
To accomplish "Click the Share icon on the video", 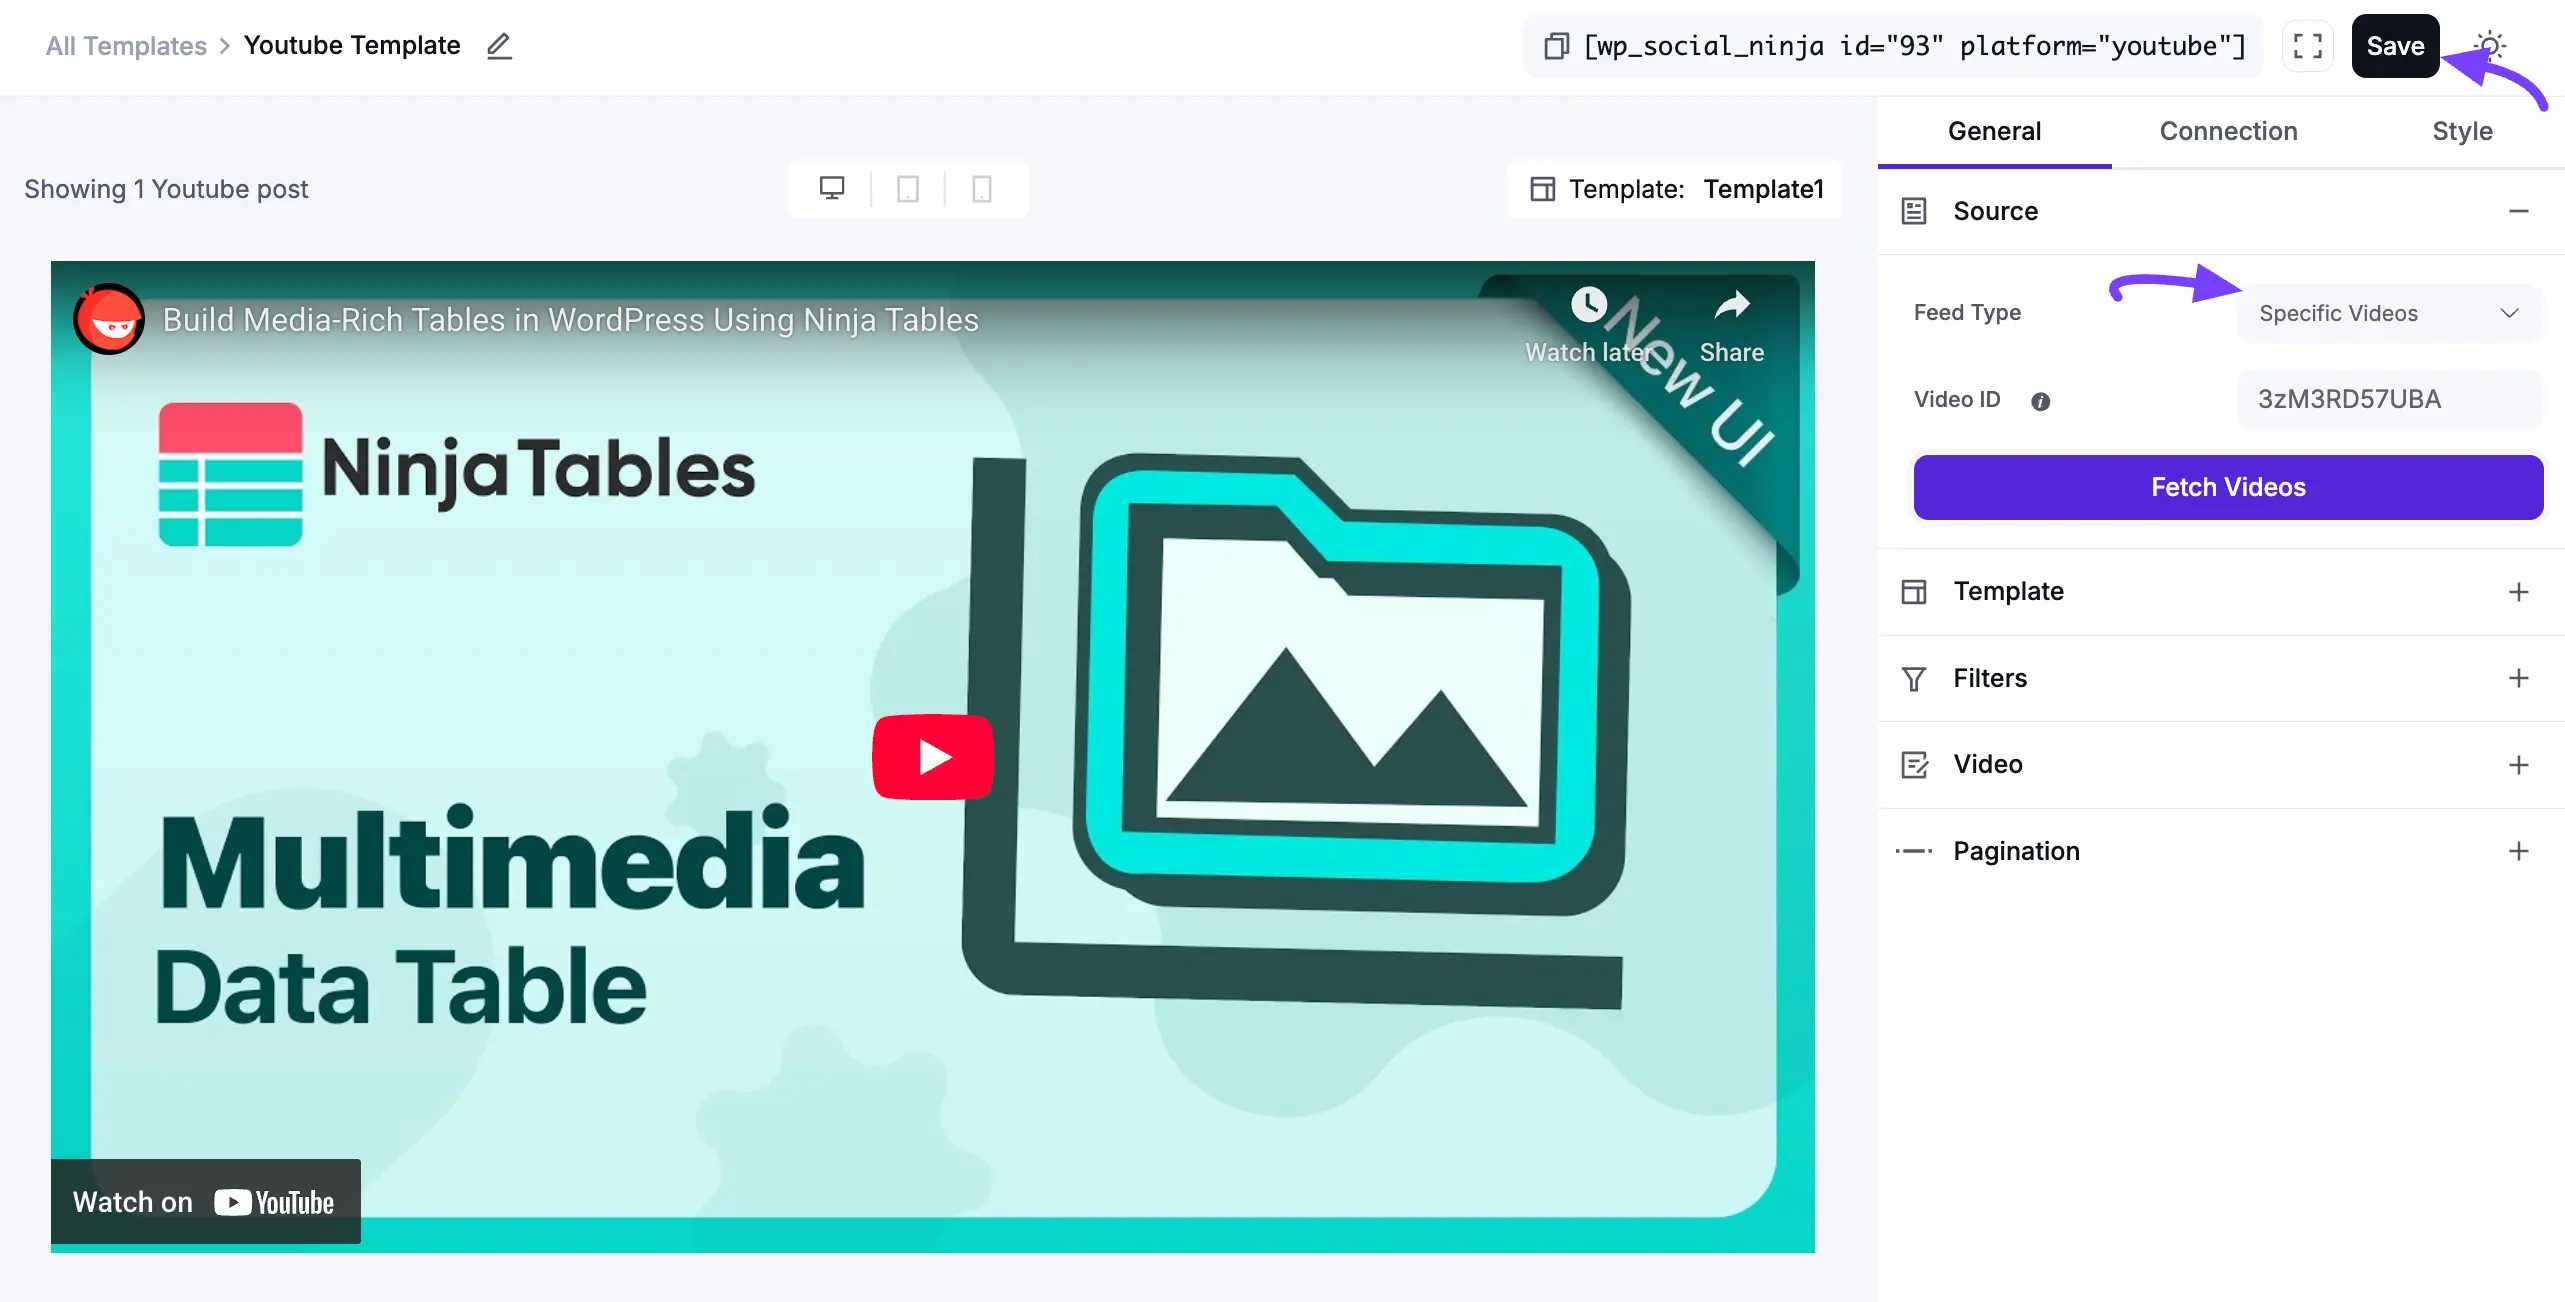I will click(1731, 307).
